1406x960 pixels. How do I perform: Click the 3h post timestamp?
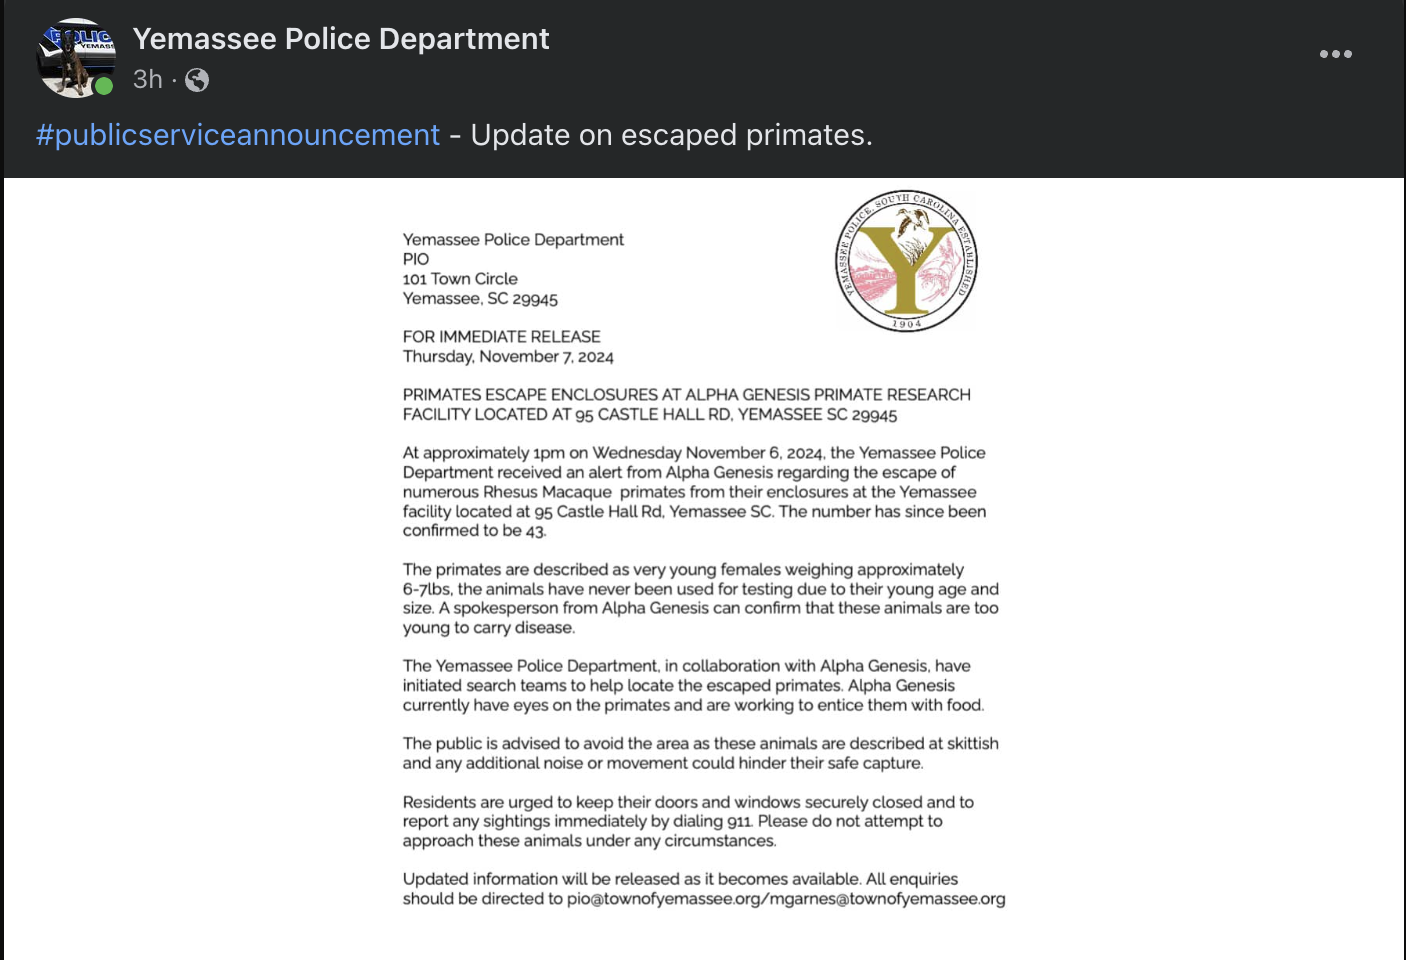pyautogui.click(x=148, y=80)
